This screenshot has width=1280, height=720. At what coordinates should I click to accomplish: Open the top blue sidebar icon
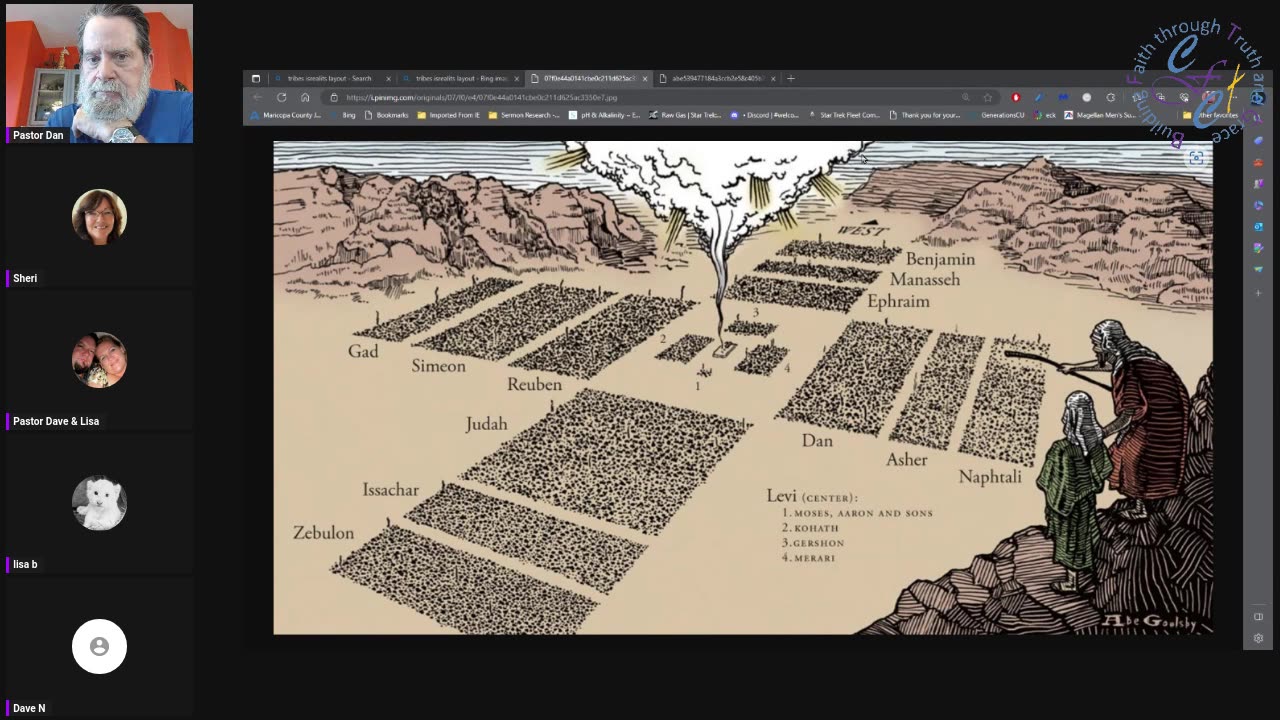pos(1258,140)
